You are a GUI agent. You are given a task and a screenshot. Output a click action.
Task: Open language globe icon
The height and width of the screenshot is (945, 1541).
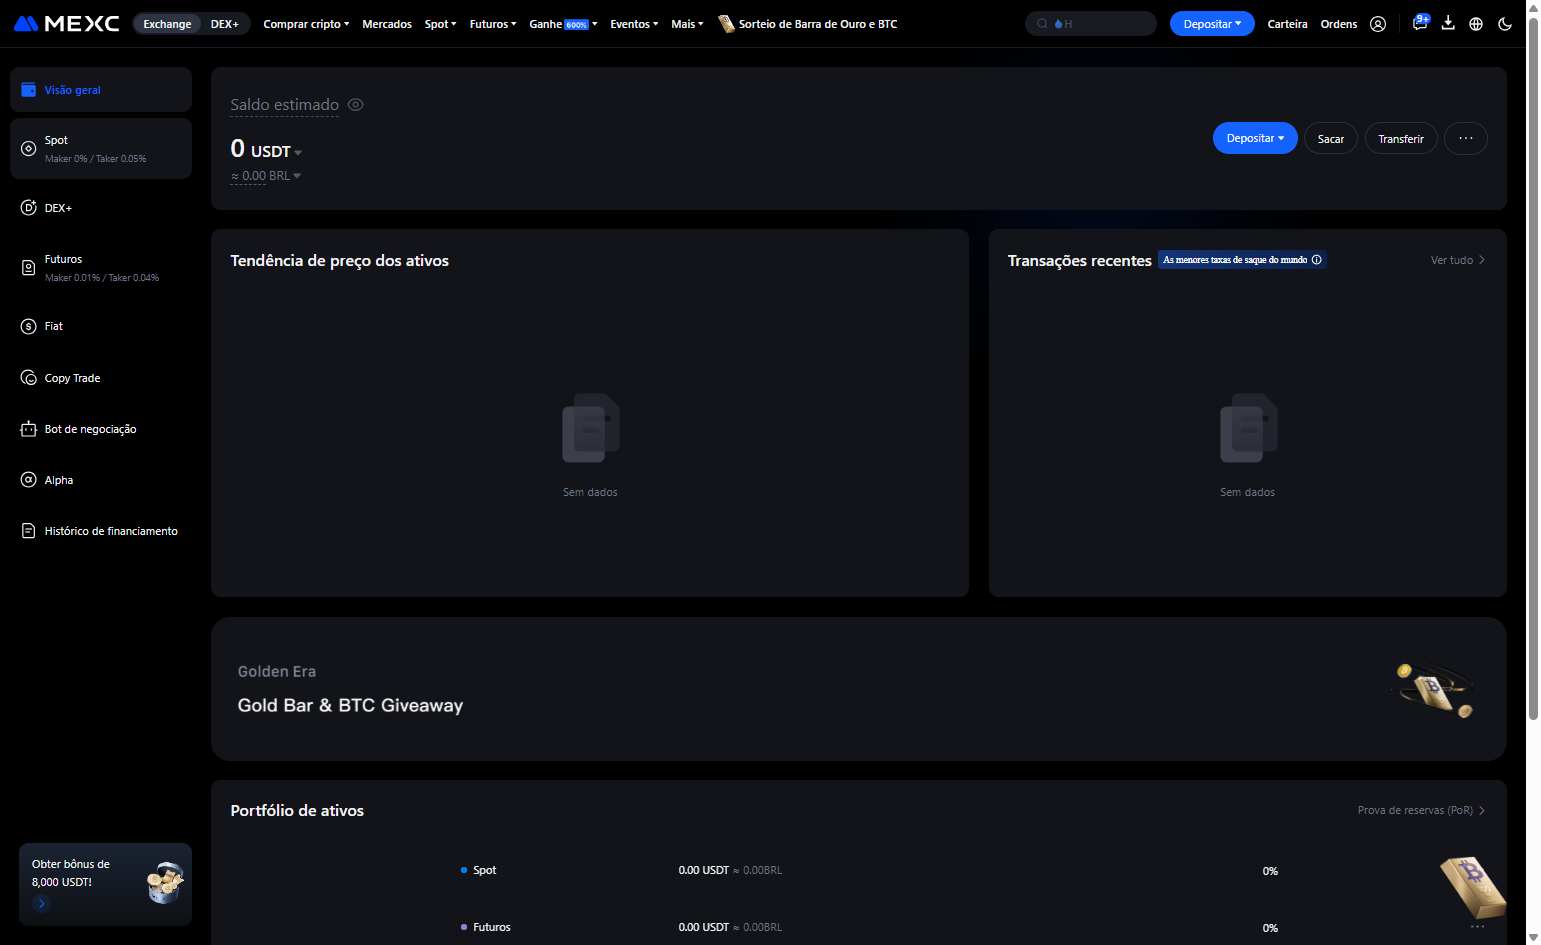1476,24
